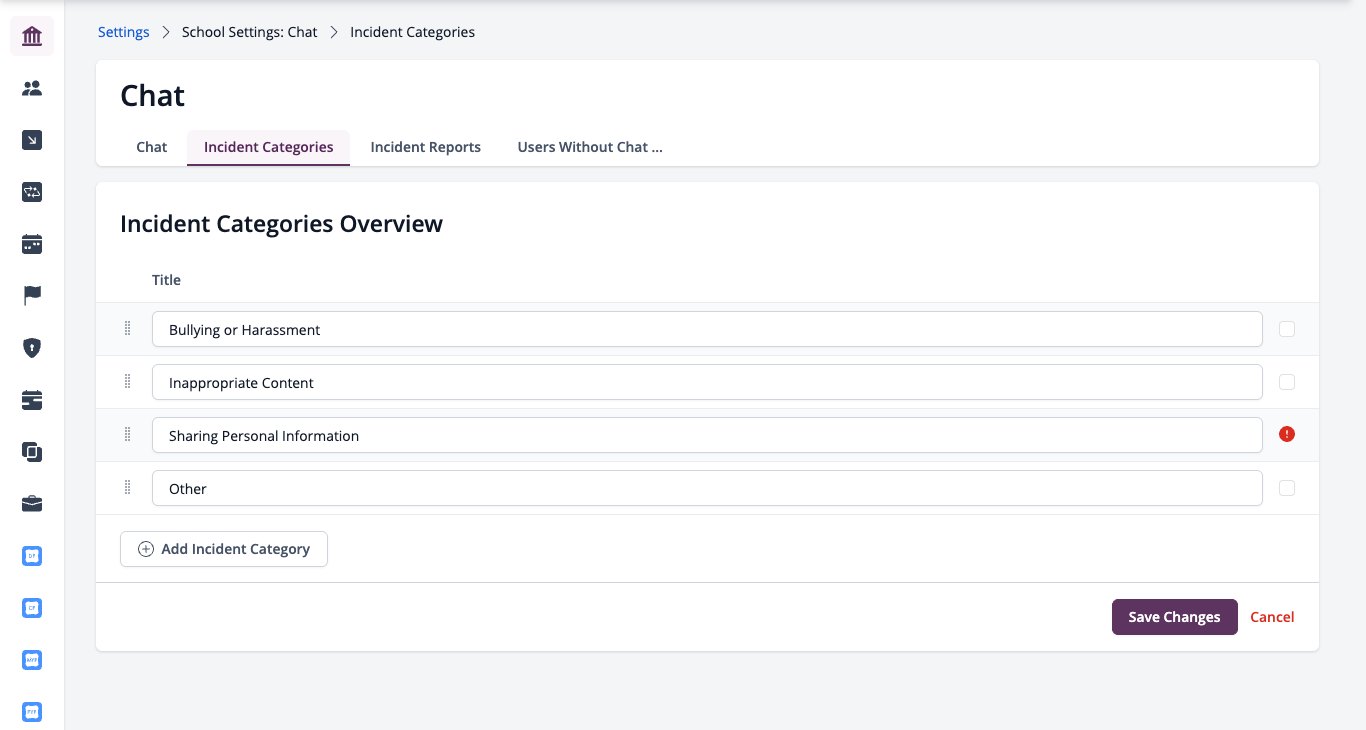The height and width of the screenshot is (730, 1366).
Task: Edit the Sharing Personal Information title field
Action: (707, 435)
